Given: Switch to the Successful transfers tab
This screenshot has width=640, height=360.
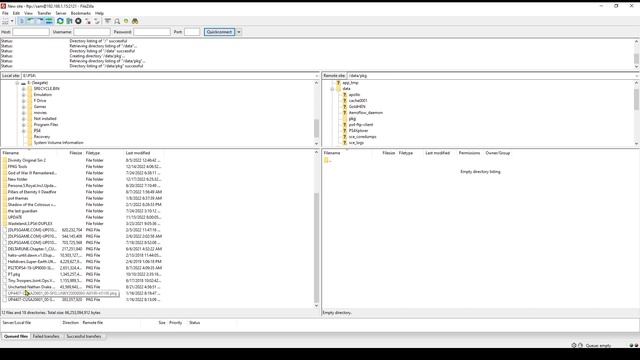Looking at the screenshot, I should coord(84,336).
